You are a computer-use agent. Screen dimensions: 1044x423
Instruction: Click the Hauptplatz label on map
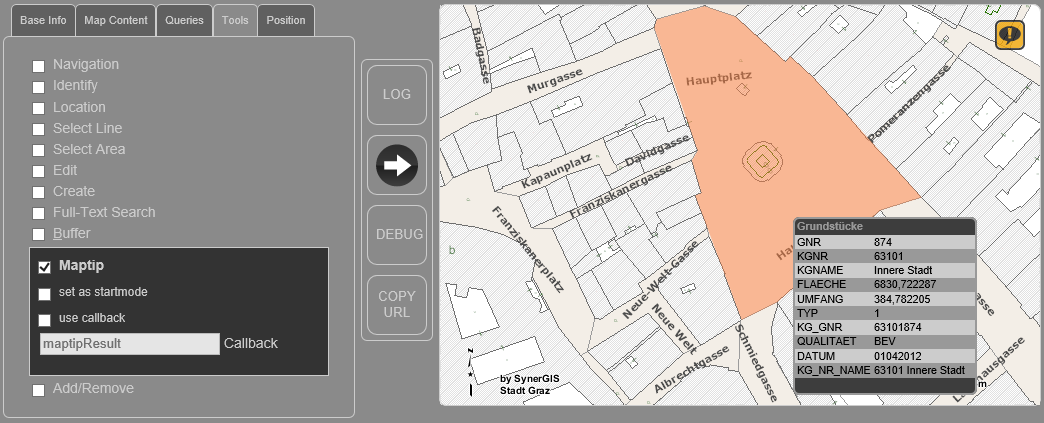point(719,79)
